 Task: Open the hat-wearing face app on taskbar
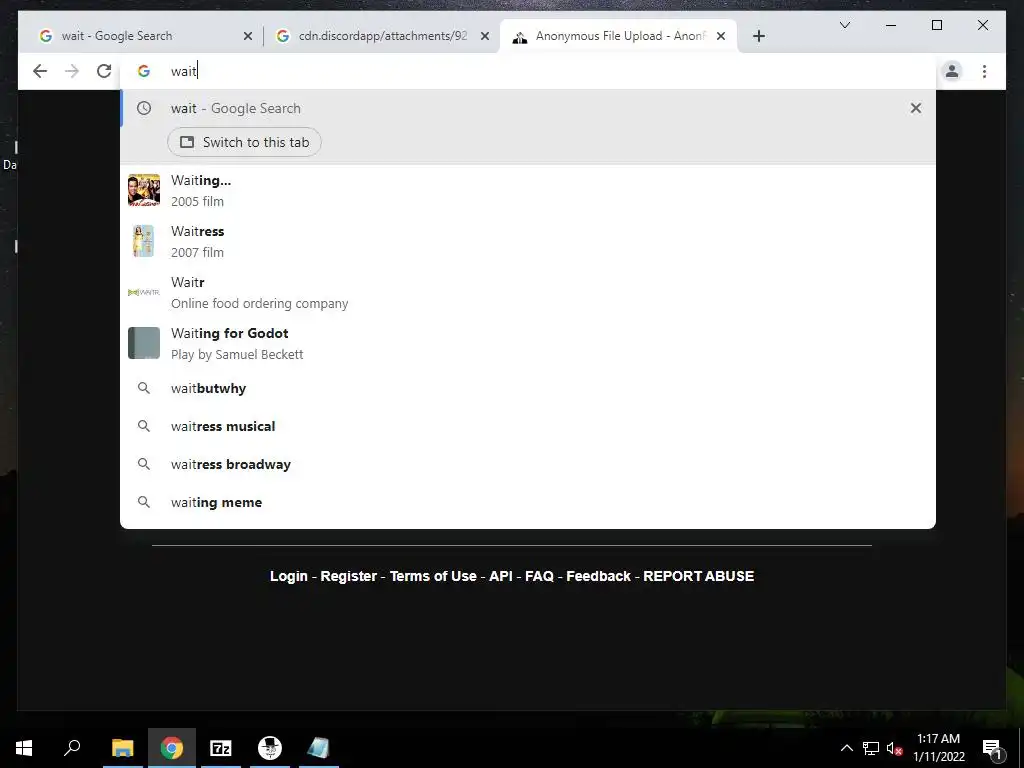(269, 748)
